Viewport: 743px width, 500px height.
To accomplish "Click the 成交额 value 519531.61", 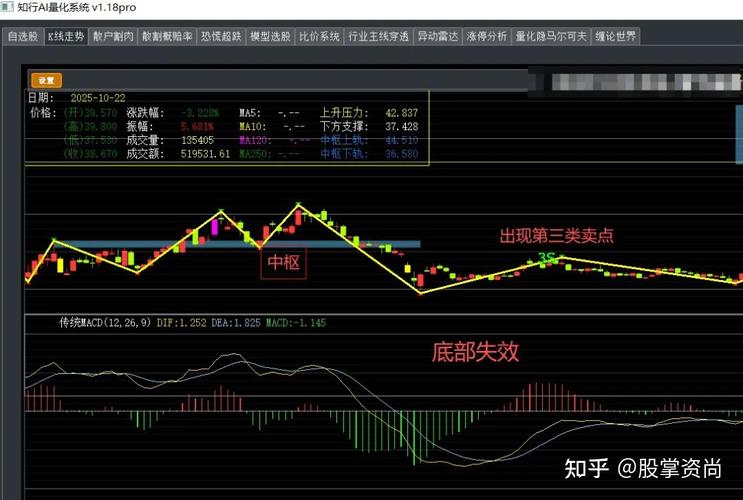I will [205, 154].
